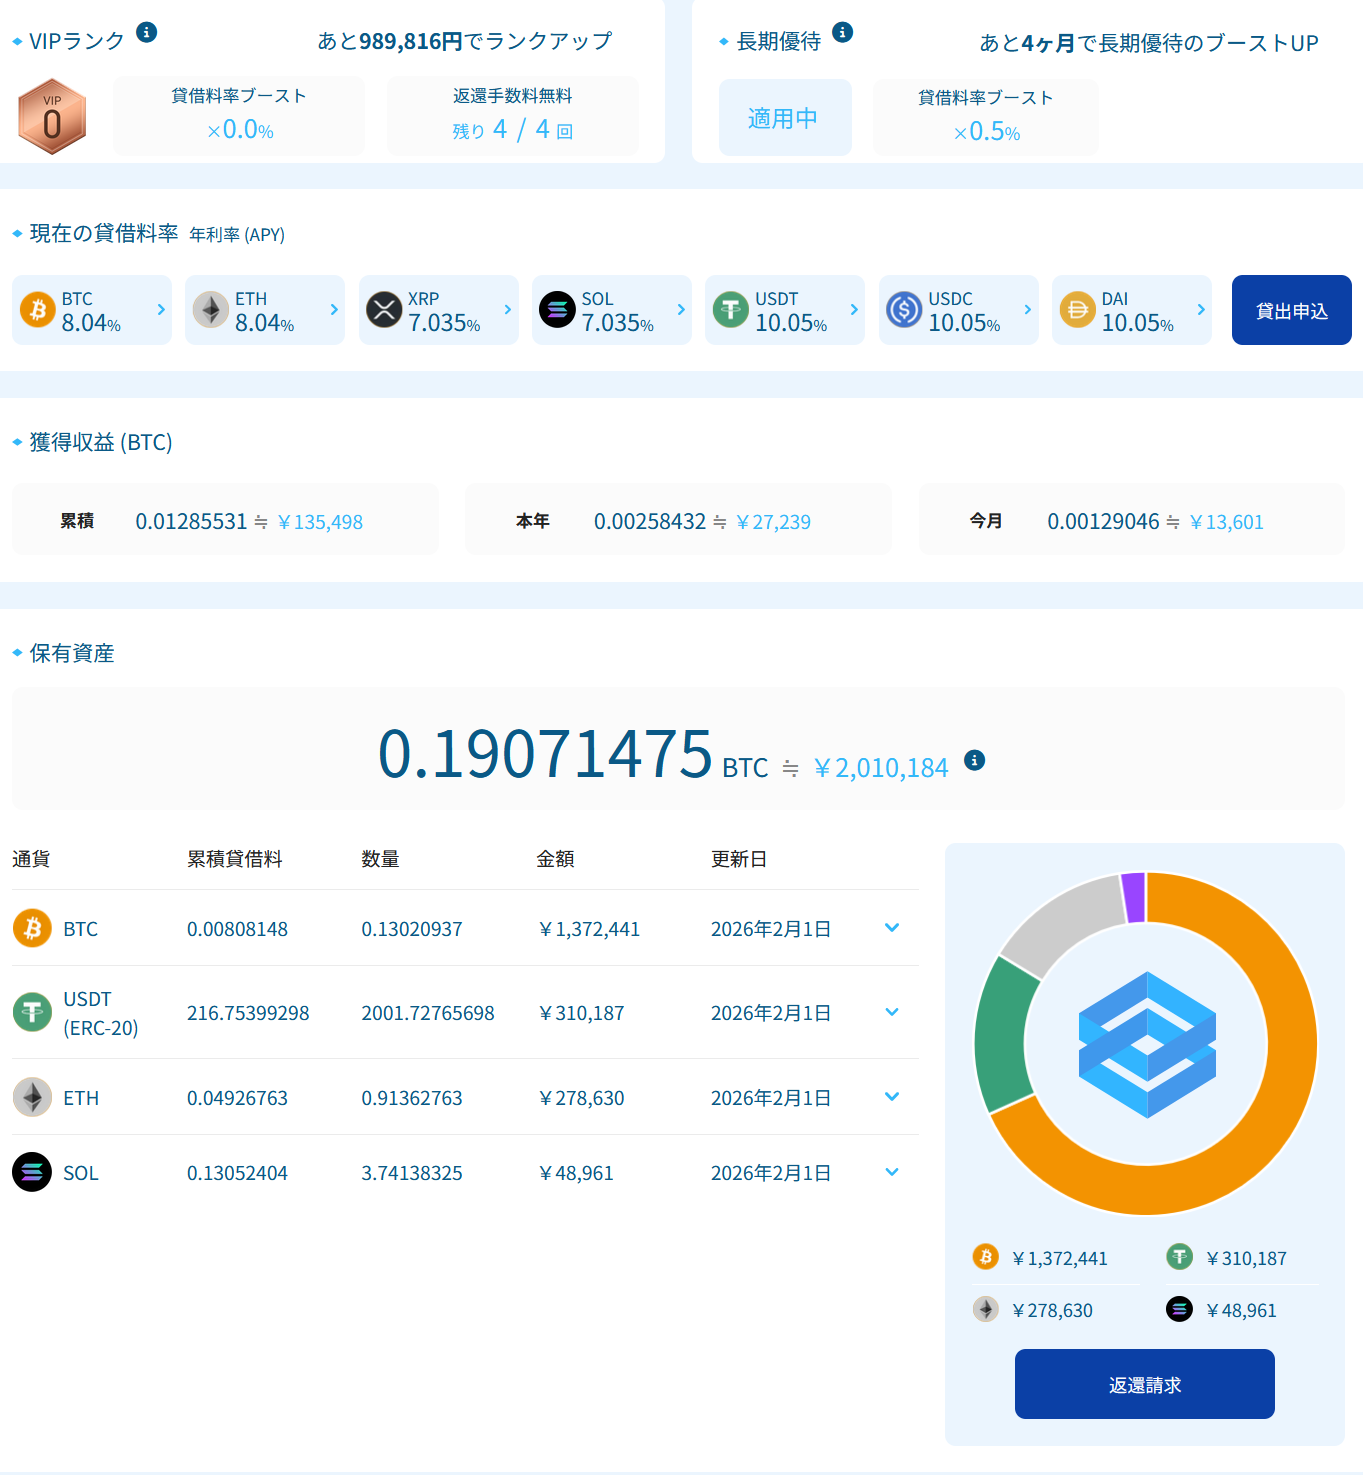Open the DAI 10.05% rate card
The height and width of the screenshot is (1475, 1363).
tap(1131, 310)
